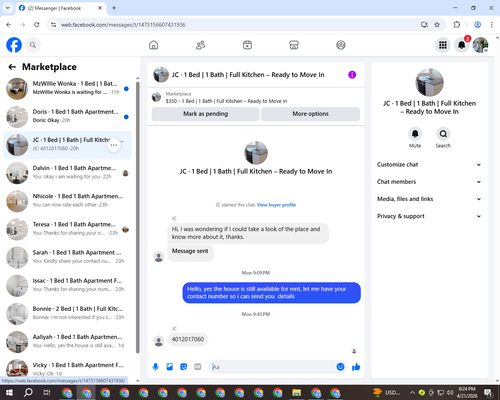
Task: Expand Media, files and links section
Action: point(429,199)
